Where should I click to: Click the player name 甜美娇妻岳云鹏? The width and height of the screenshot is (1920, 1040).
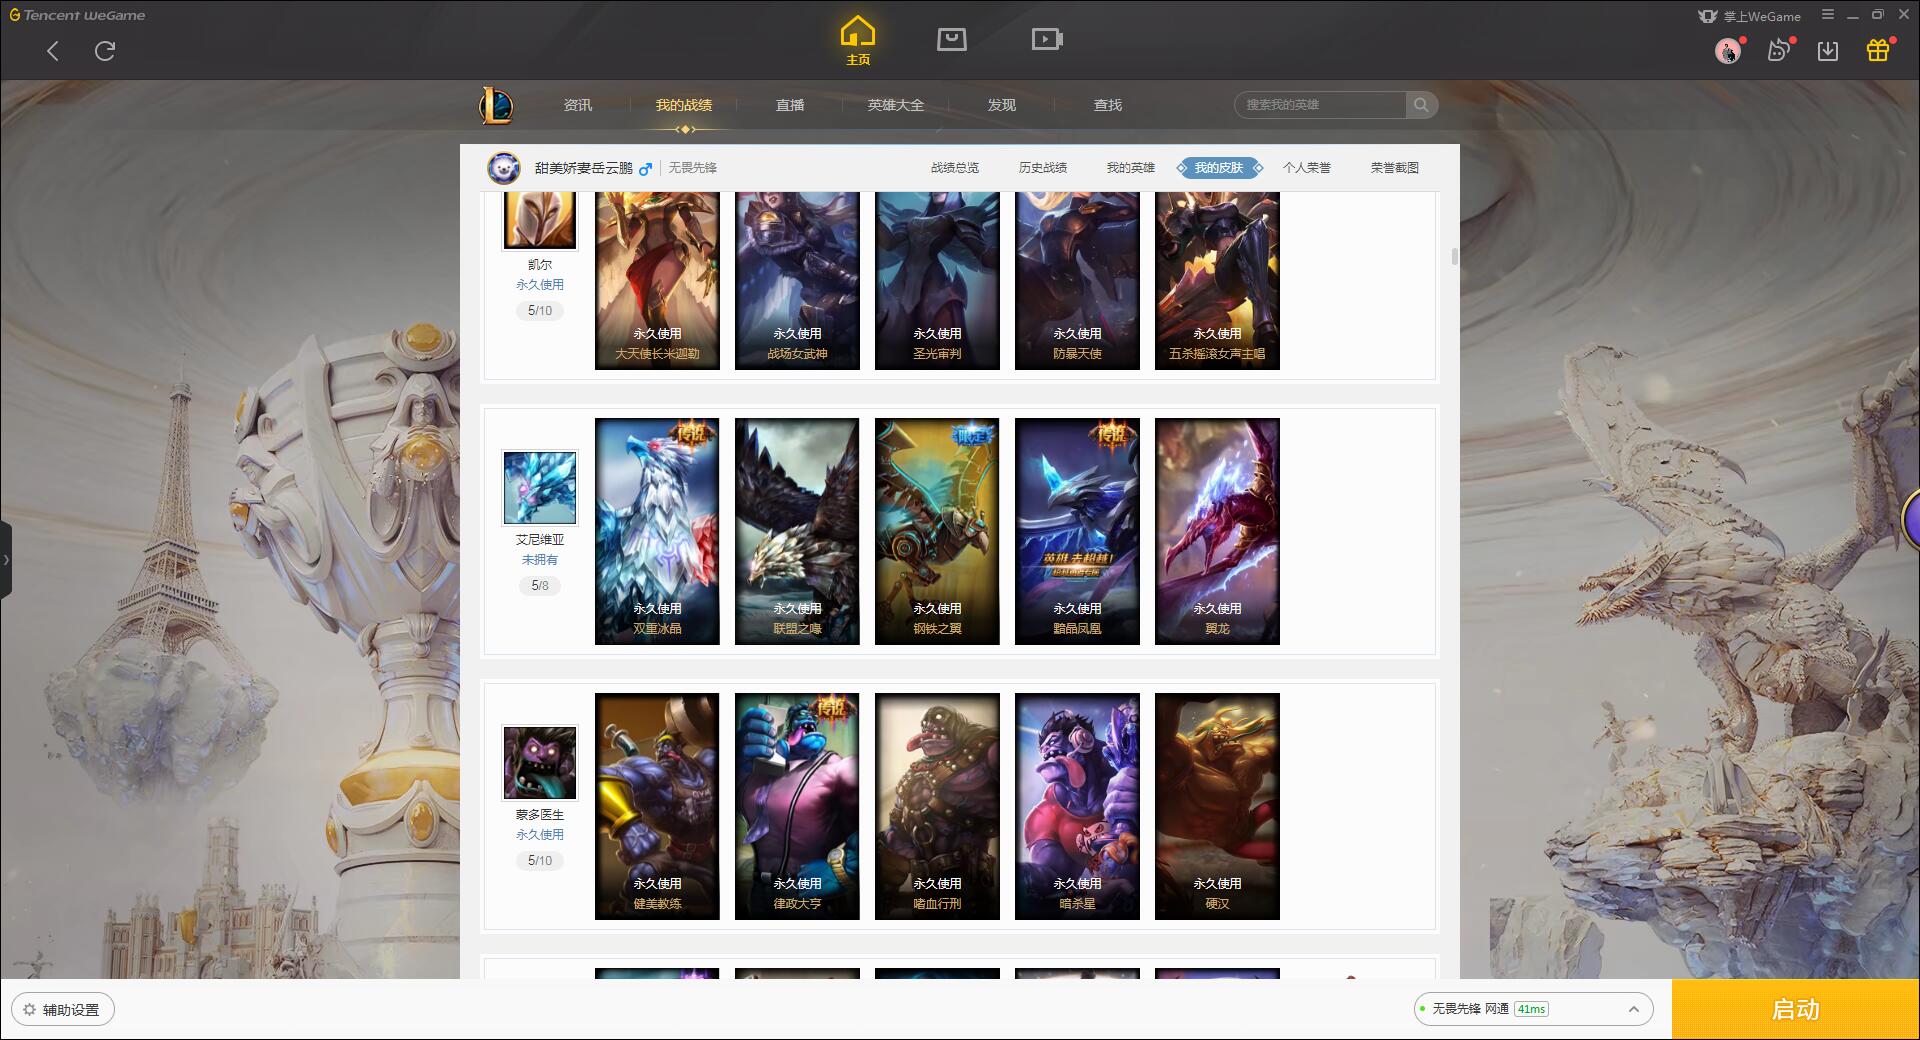click(x=584, y=168)
